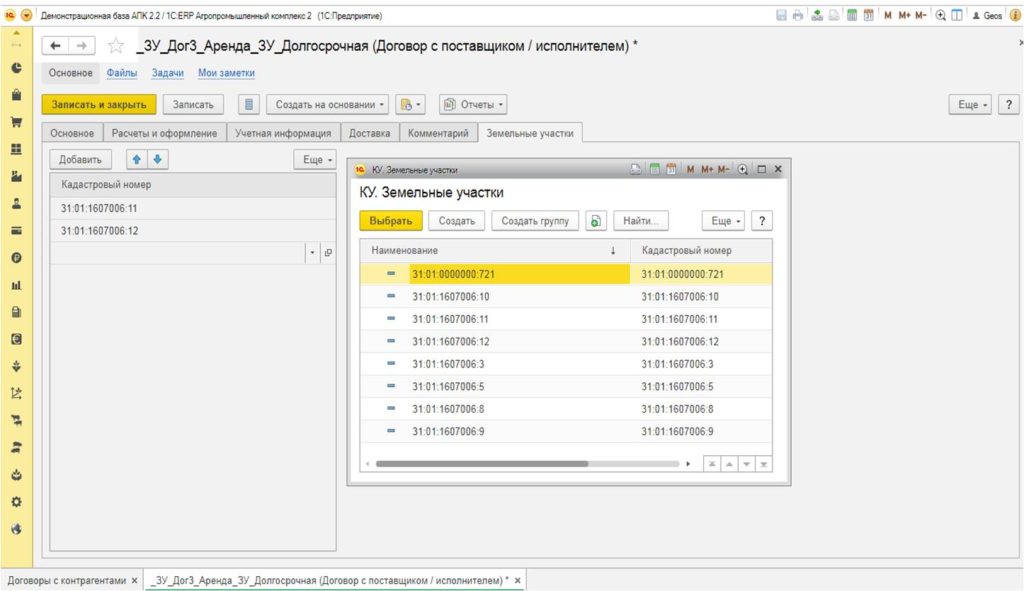1024x591 pixels.
Task: Click the Добавить button
Action: tap(80, 159)
